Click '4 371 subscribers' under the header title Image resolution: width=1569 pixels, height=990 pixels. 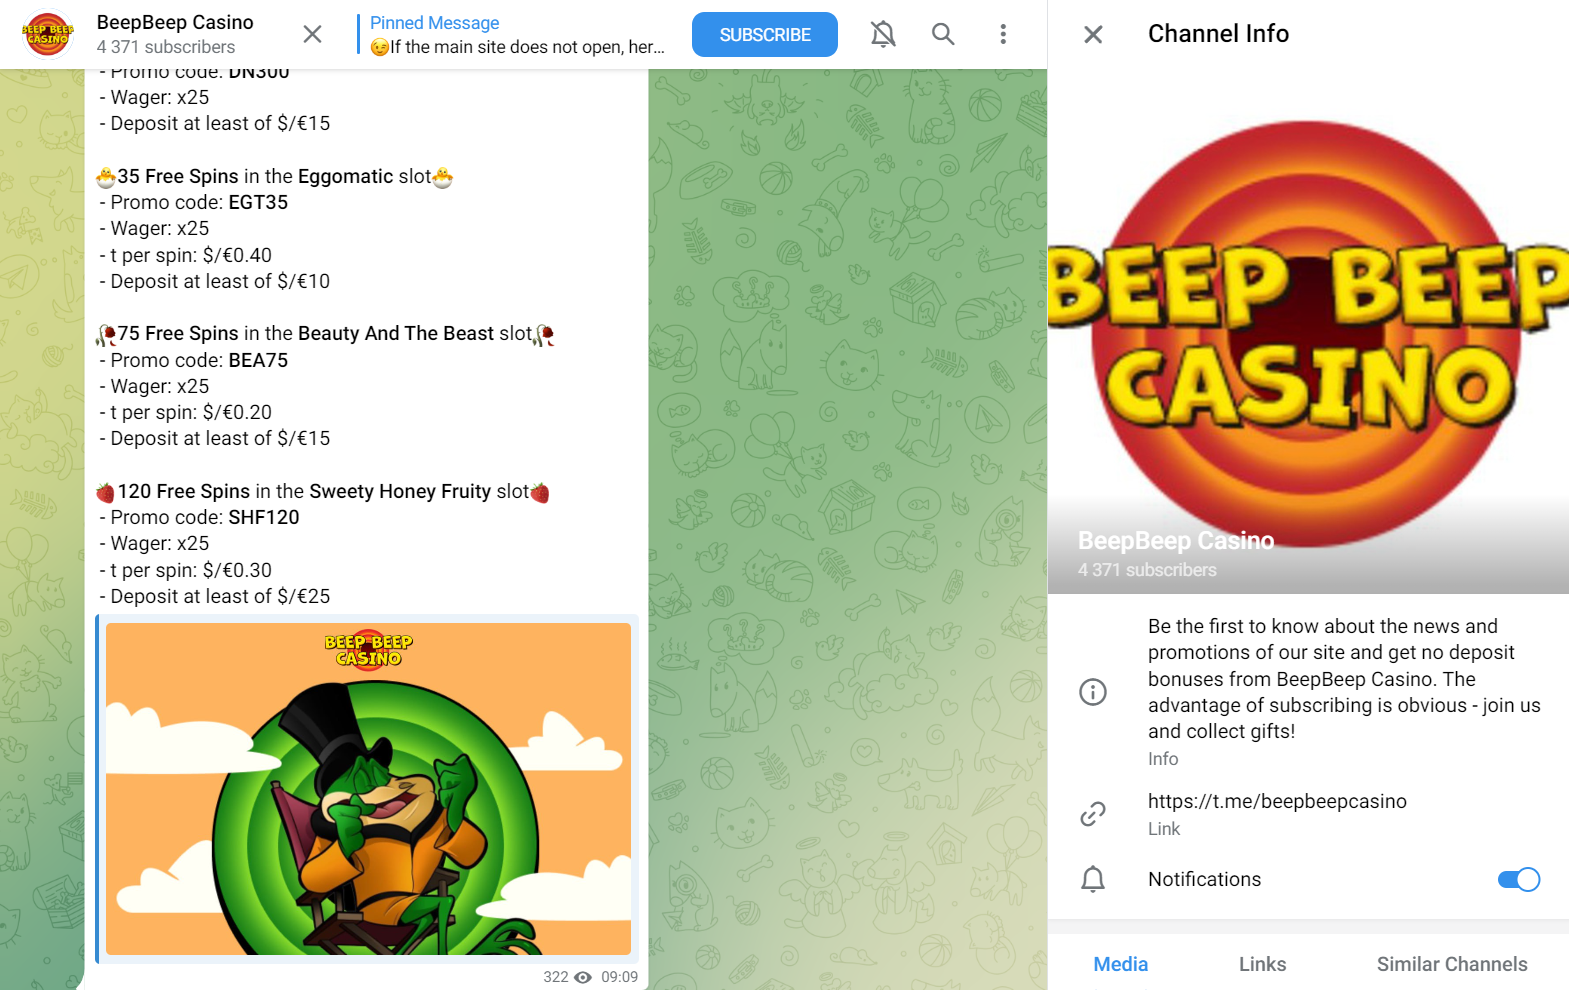click(166, 47)
